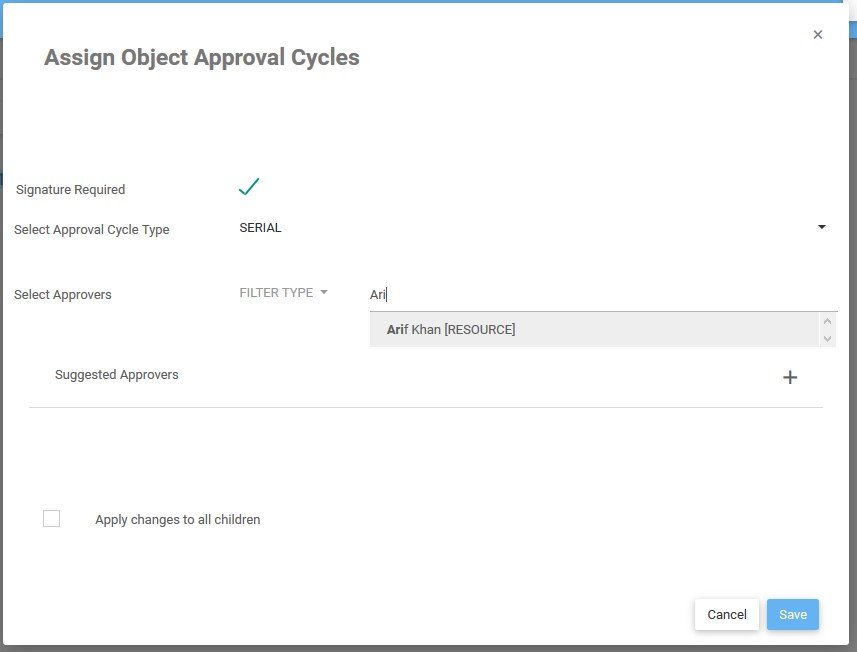The width and height of the screenshot is (857, 652).
Task: Click the Assign Object Approval Cycles title
Action: pyautogui.click(x=202, y=58)
